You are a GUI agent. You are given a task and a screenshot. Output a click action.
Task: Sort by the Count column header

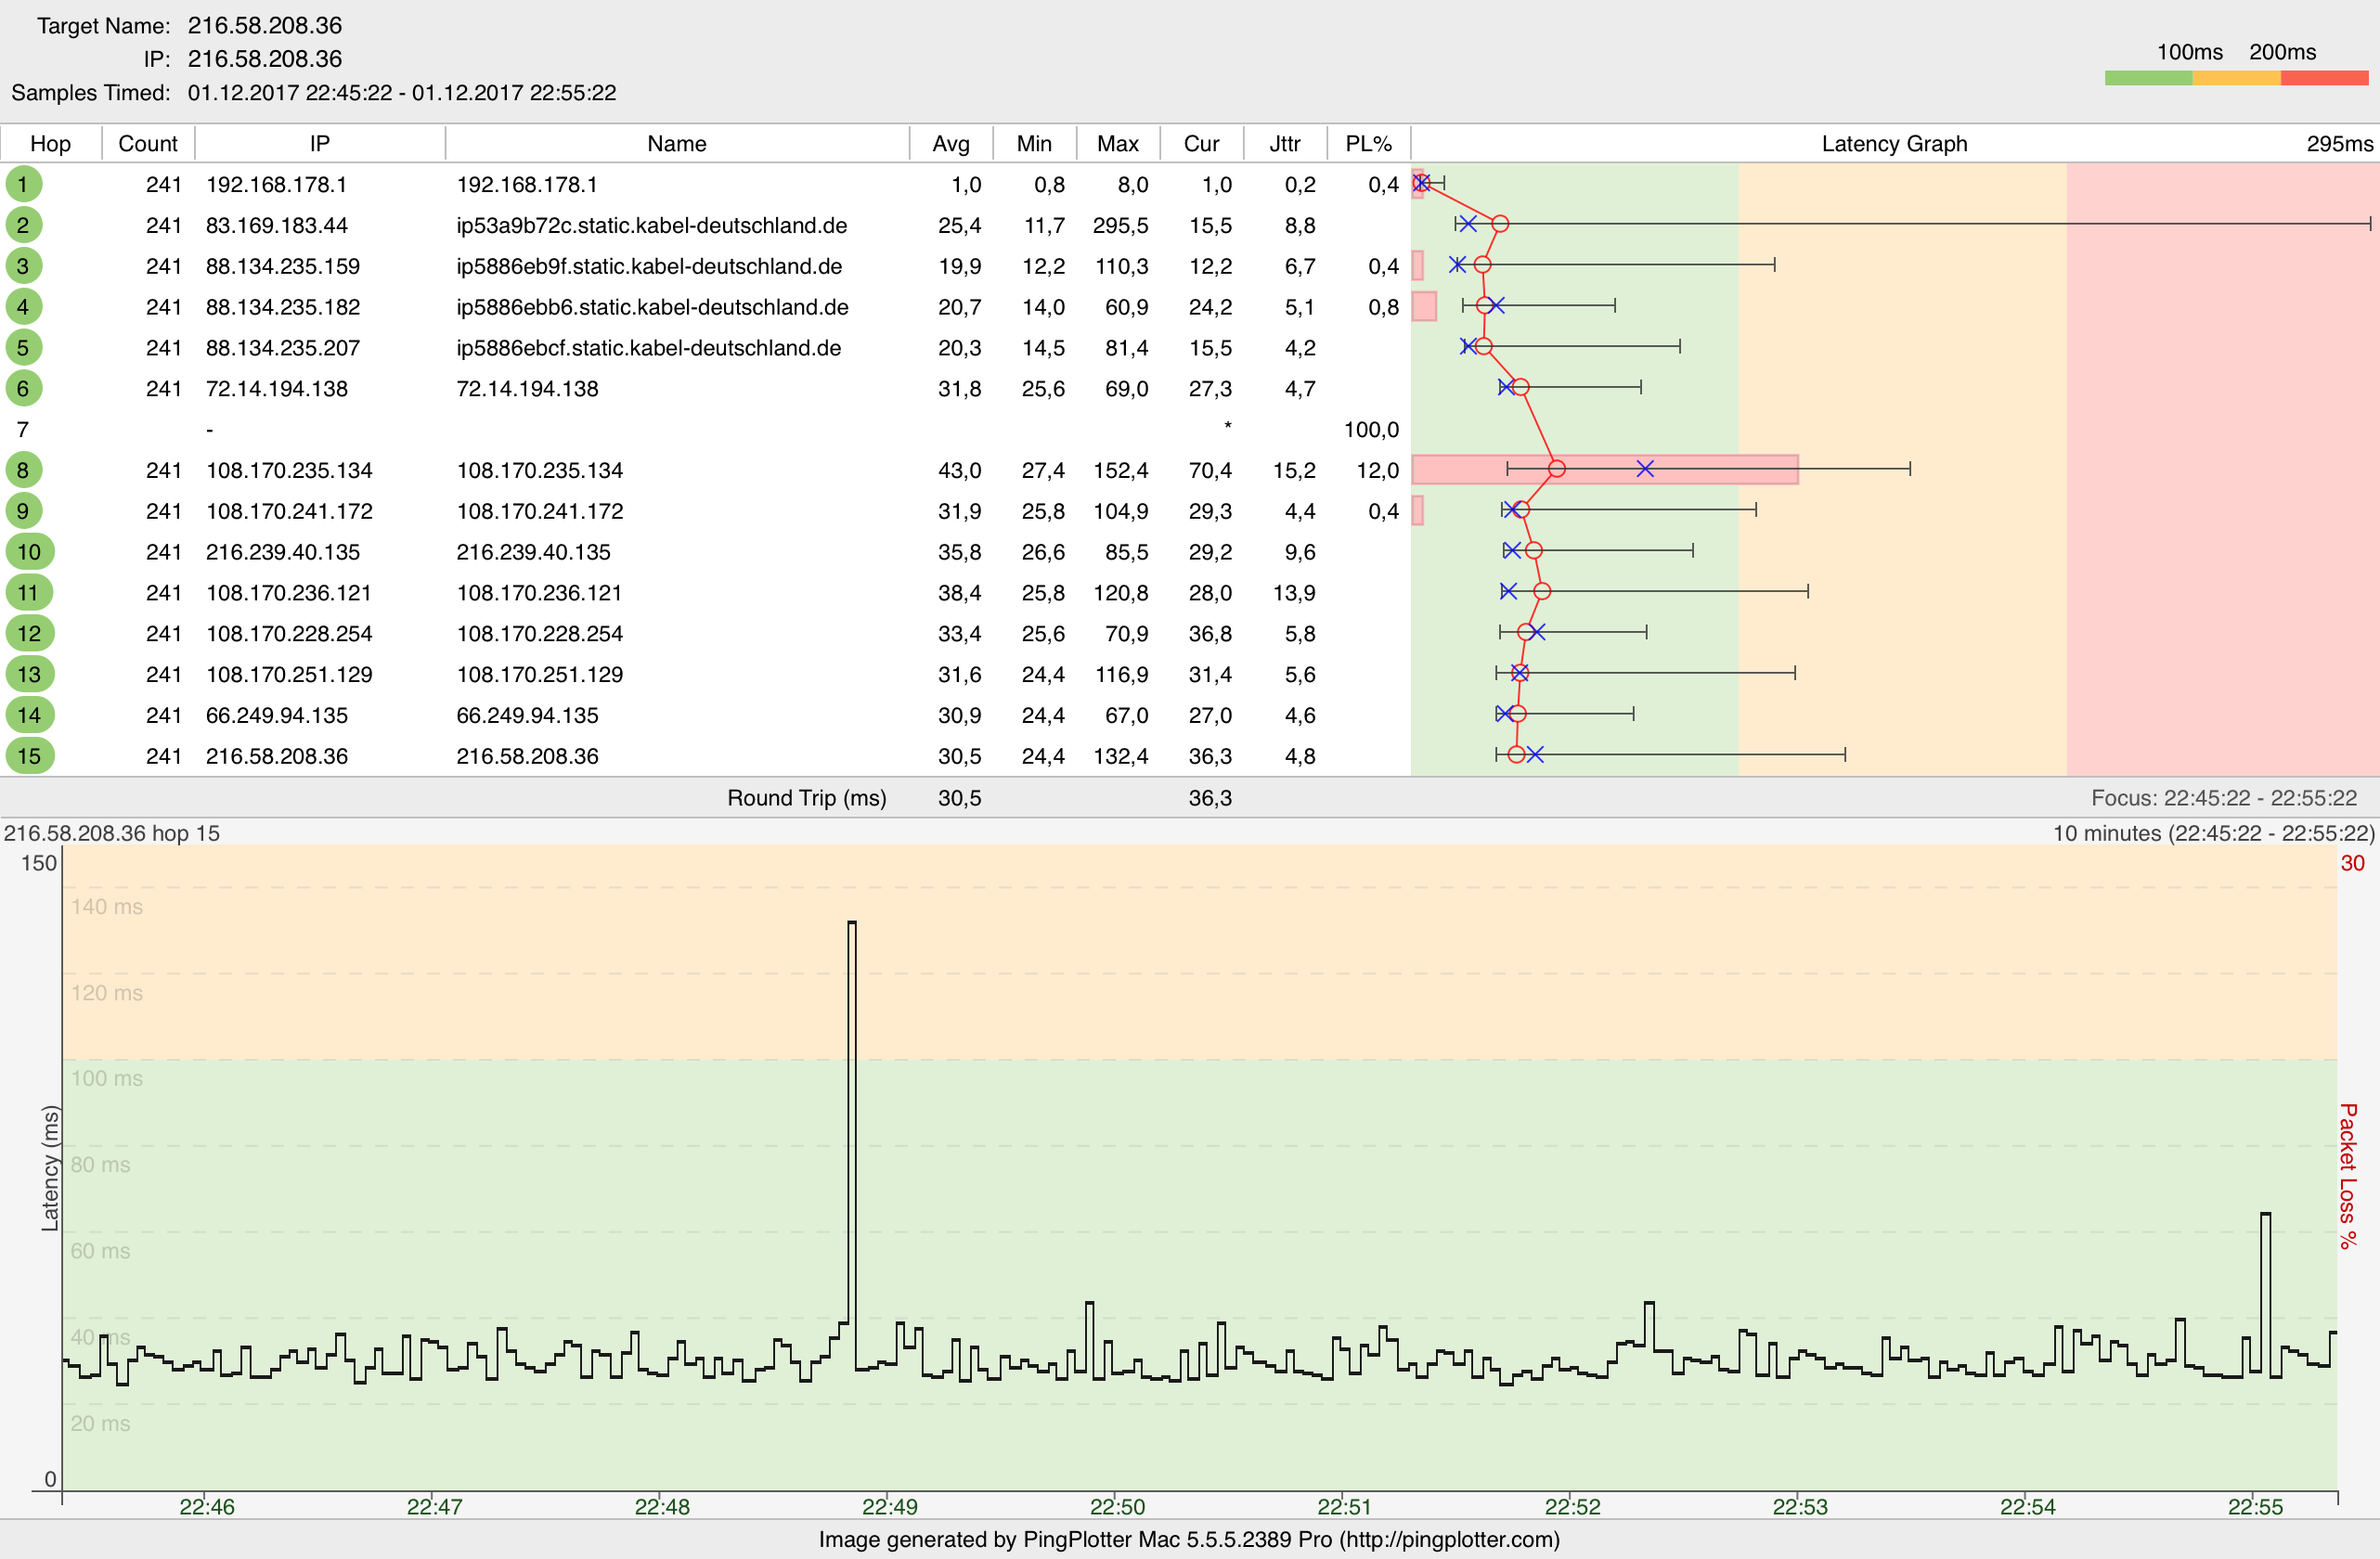pyautogui.click(x=148, y=143)
